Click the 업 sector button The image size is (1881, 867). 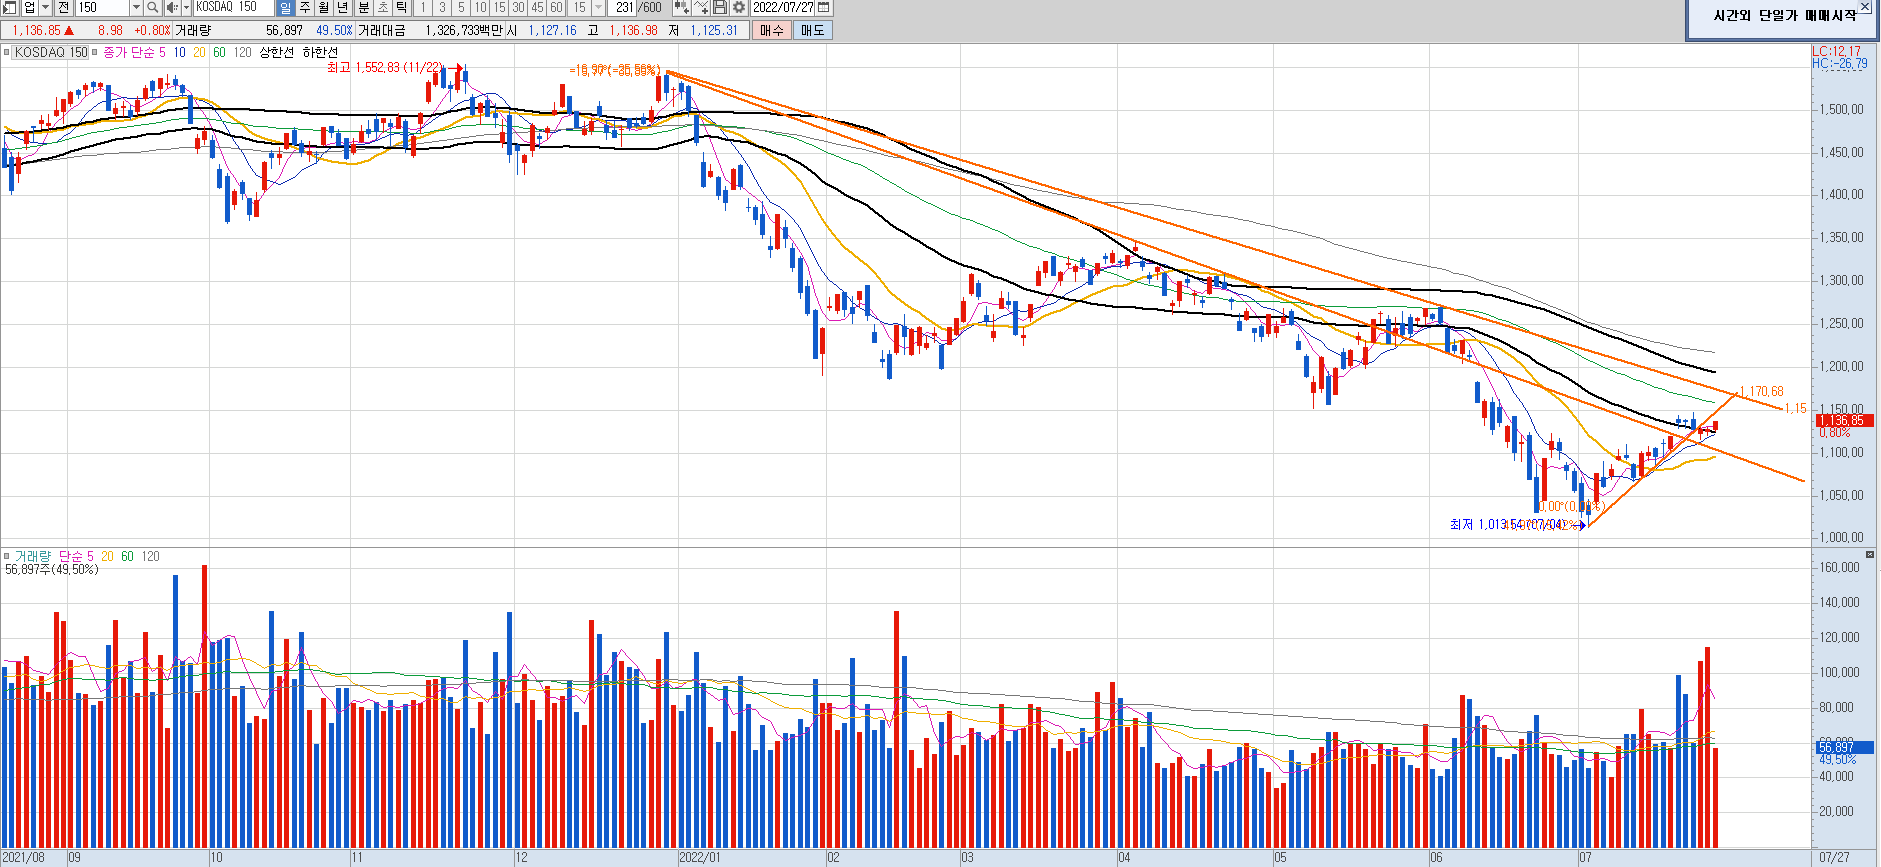[x=29, y=7]
